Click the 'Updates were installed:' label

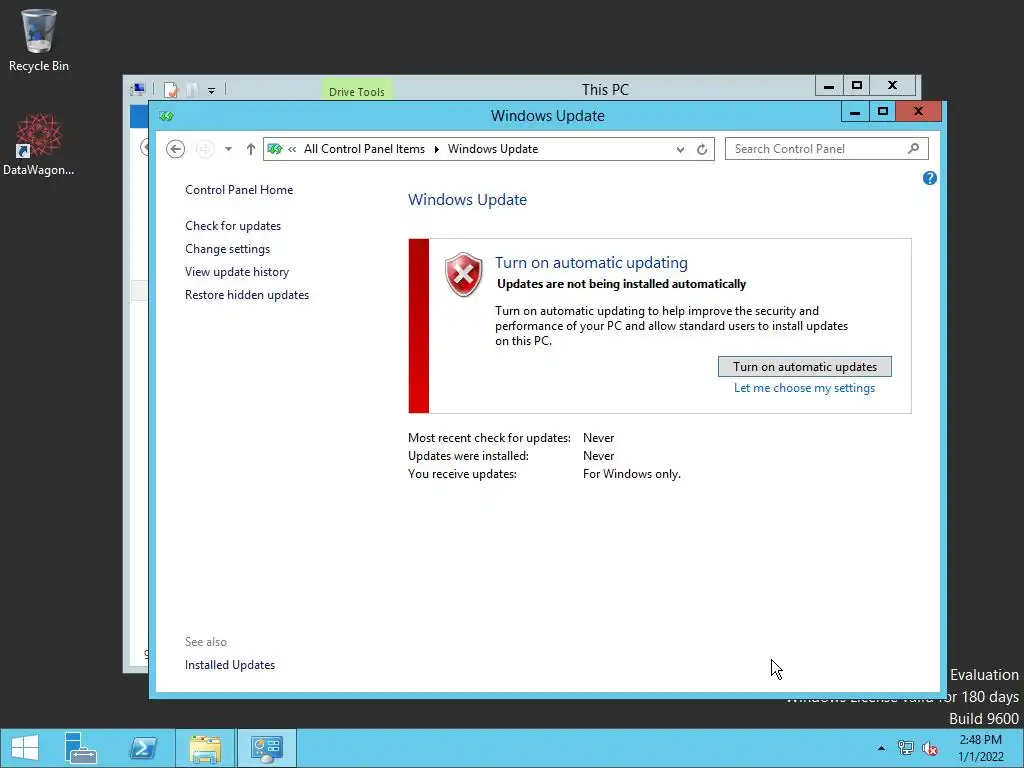click(x=468, y=456)
